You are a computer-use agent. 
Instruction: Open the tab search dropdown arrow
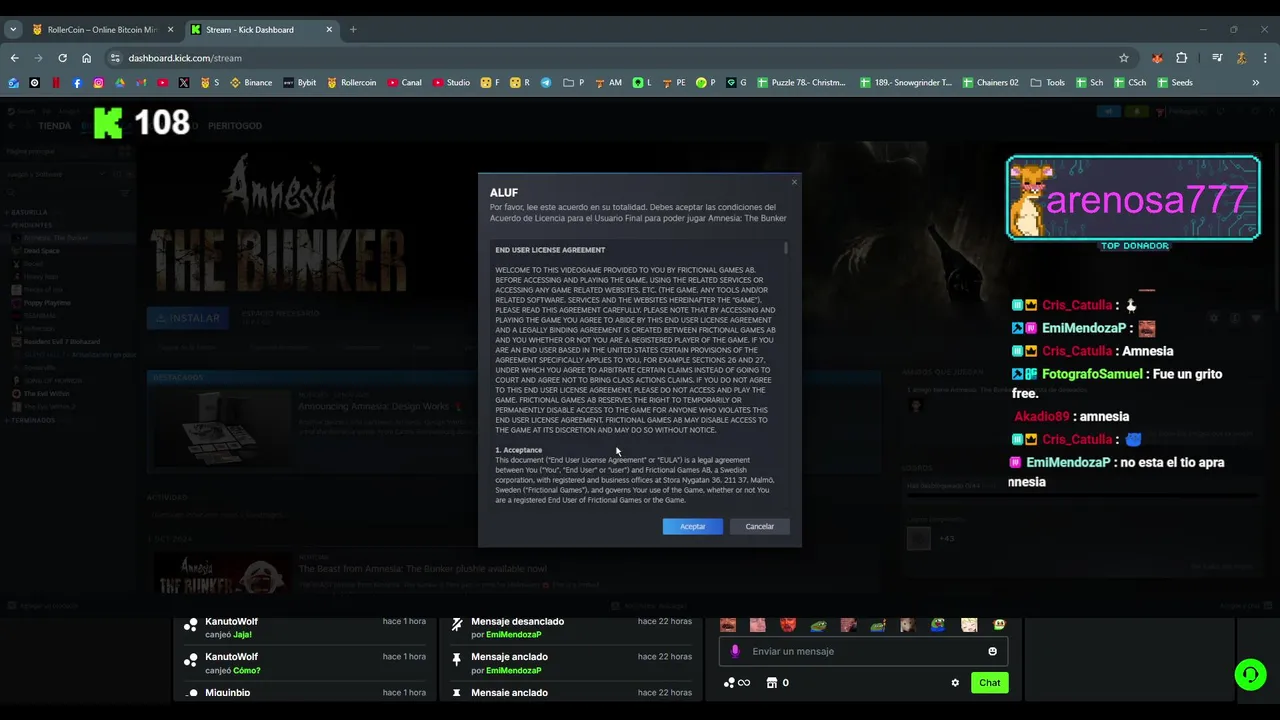[x=13, y=30]
